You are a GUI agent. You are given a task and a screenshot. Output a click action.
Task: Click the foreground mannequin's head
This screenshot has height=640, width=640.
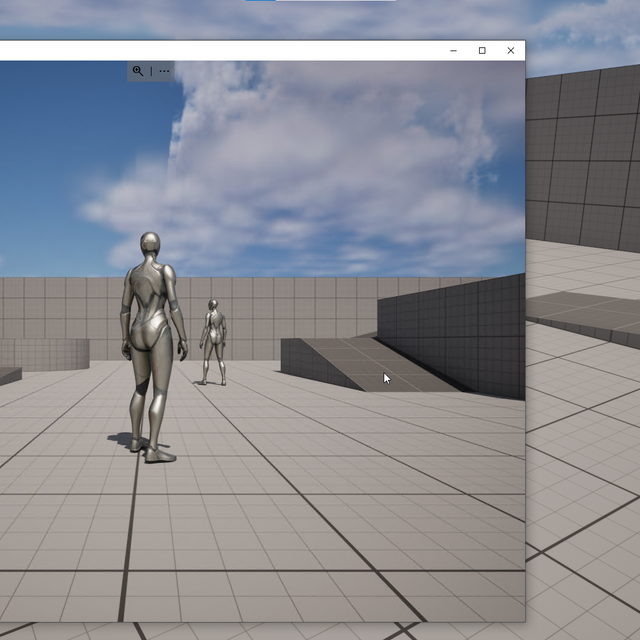point(150,245)
